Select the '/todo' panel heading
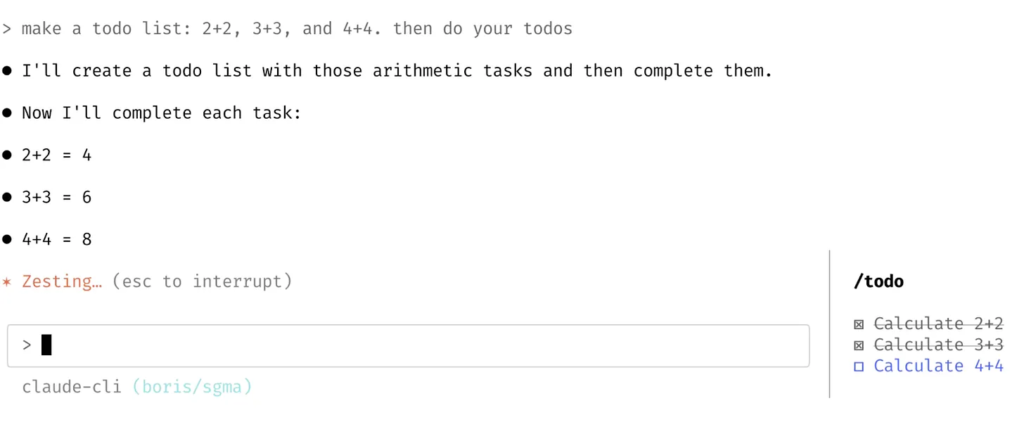This screenshot has width=1024, height=441. (x=878, y=282)
